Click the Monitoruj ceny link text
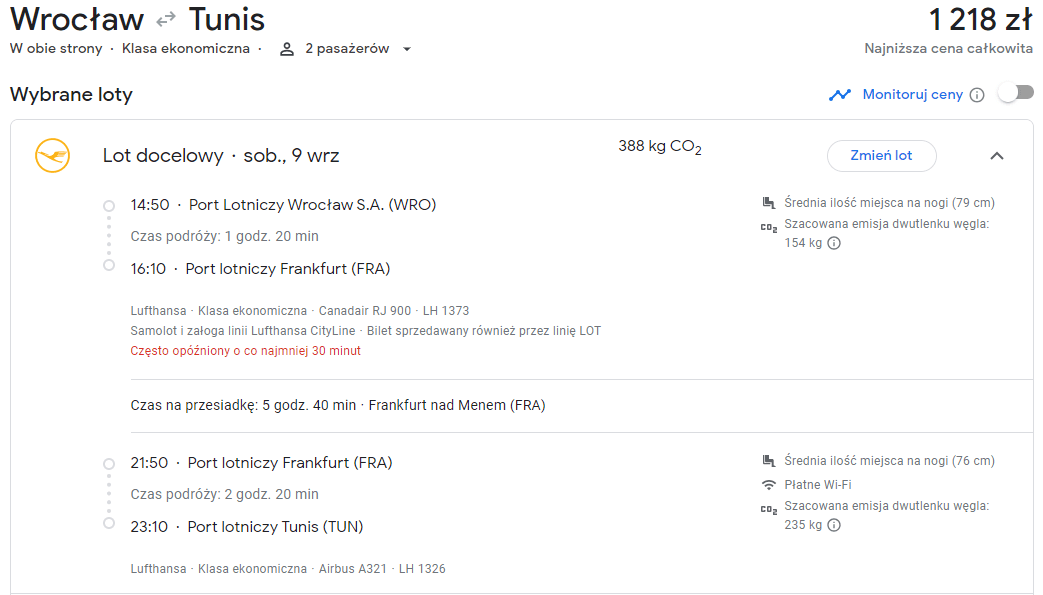 [912, 95]
